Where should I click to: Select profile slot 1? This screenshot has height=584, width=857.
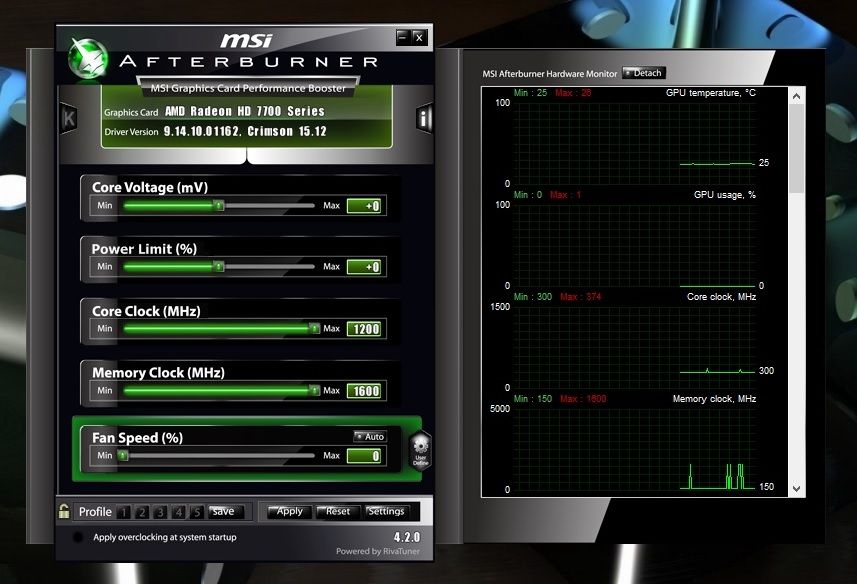click(x=124, y=512)
